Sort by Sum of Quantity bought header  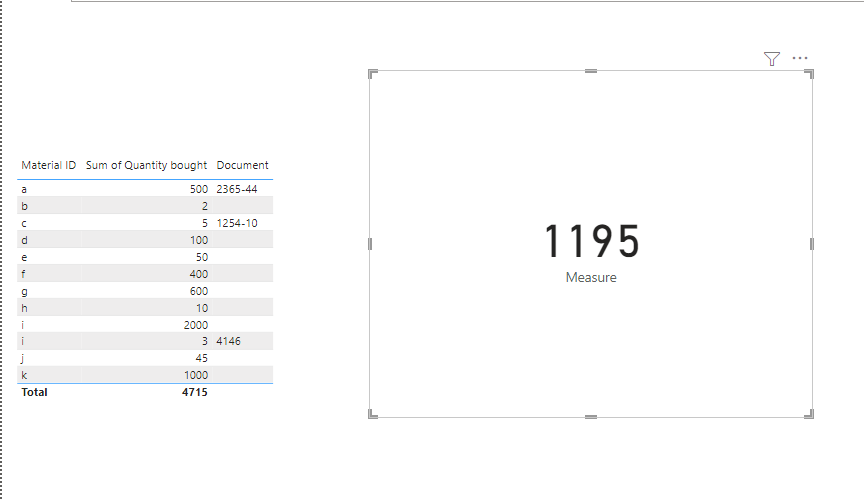coord(146,165)
